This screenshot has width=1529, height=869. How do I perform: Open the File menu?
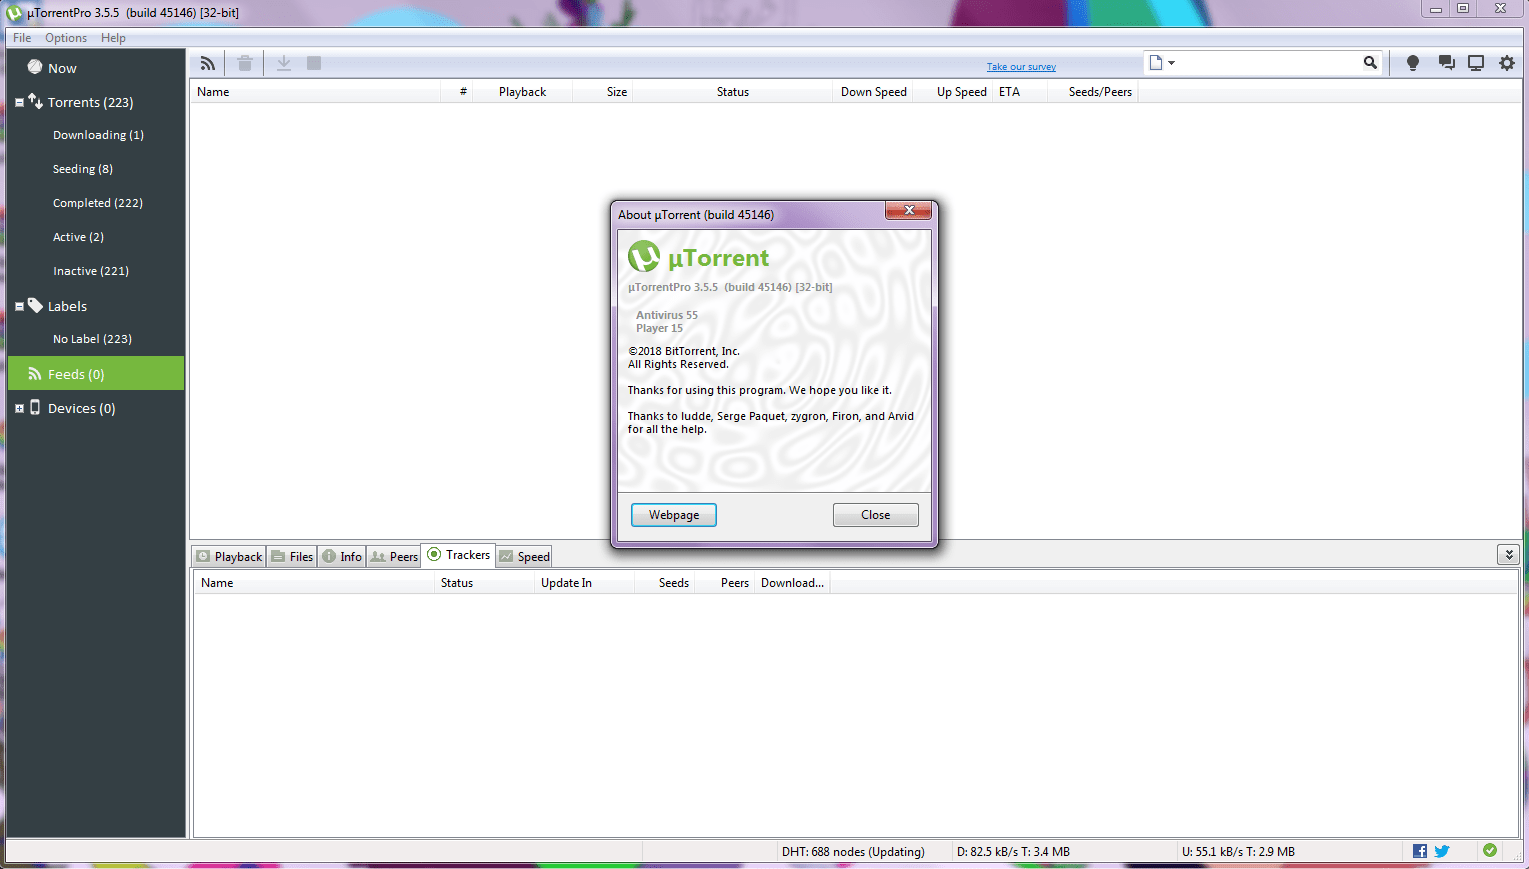point(22,38)
